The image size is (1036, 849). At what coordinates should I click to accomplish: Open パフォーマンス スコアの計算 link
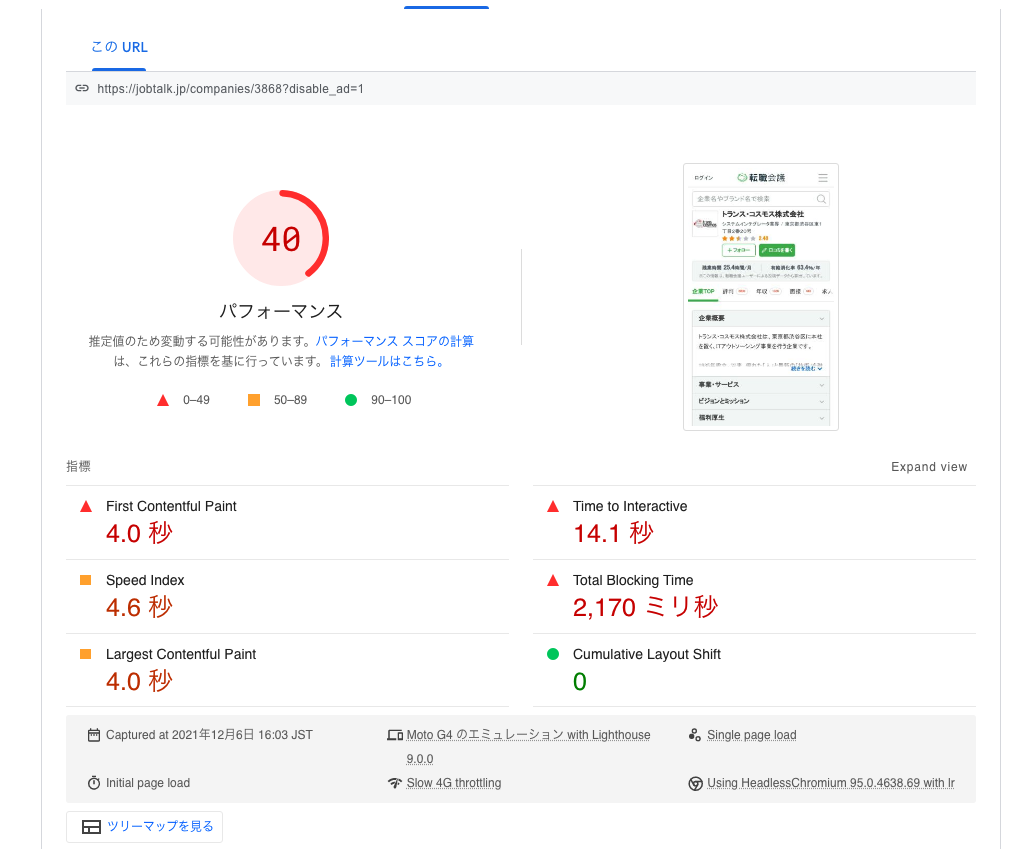(x=394, y=341)
